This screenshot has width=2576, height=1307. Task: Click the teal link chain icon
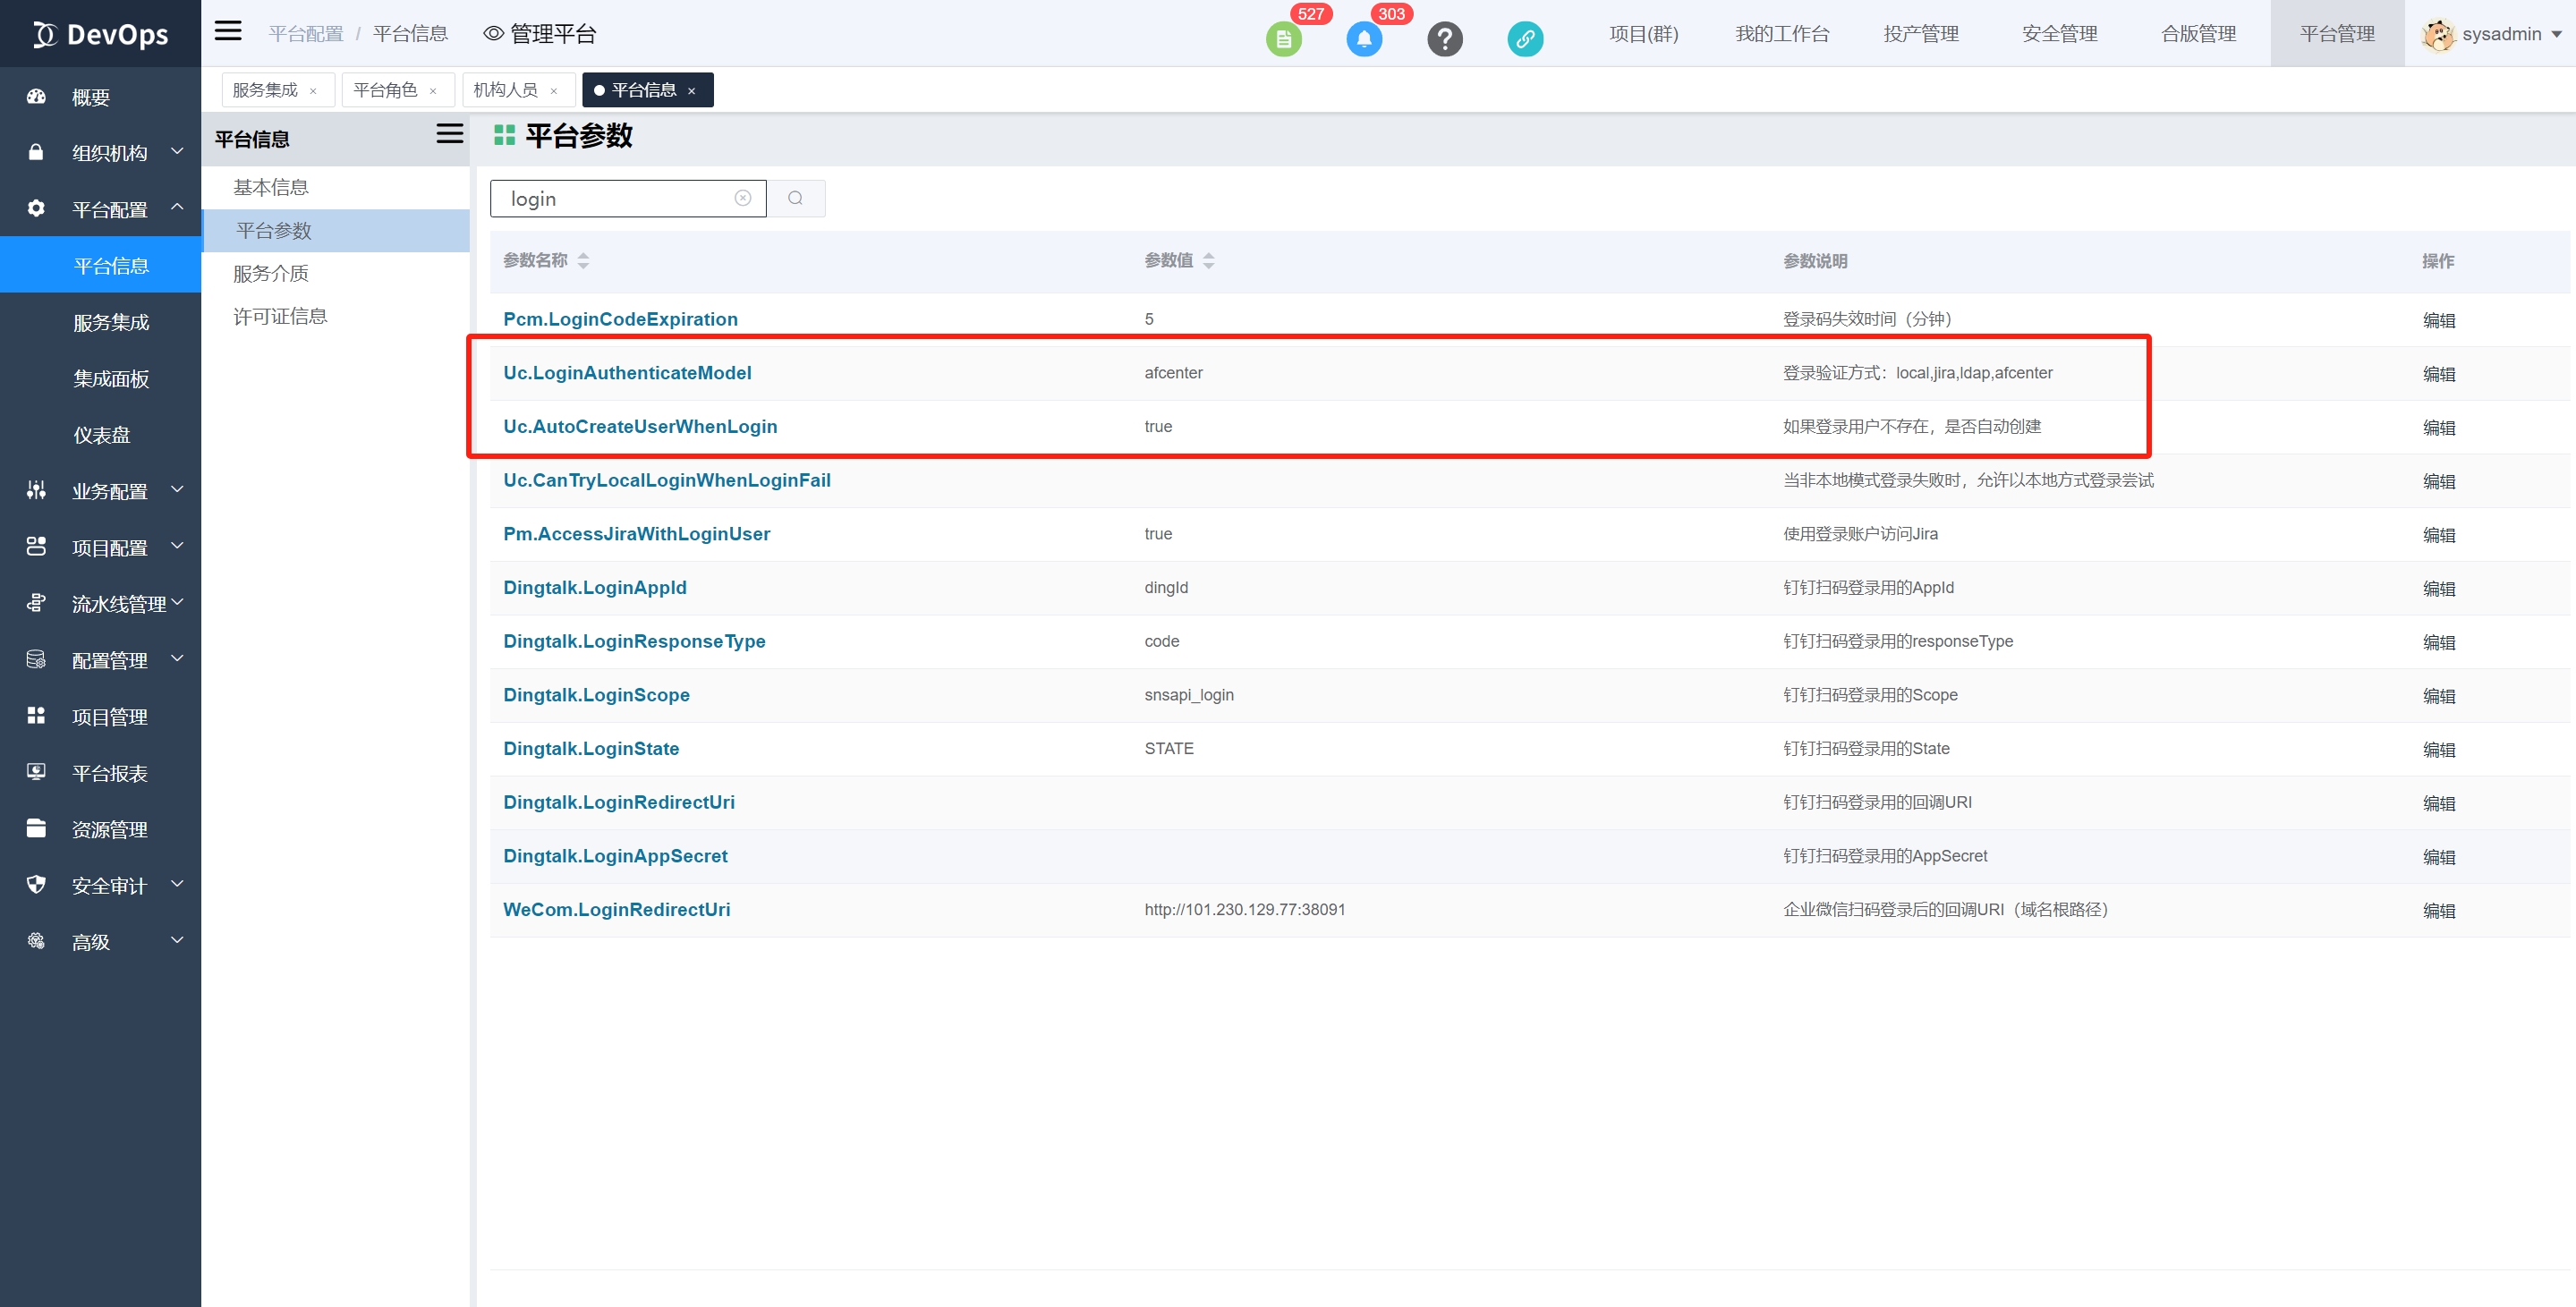(x=1524, y=39)
